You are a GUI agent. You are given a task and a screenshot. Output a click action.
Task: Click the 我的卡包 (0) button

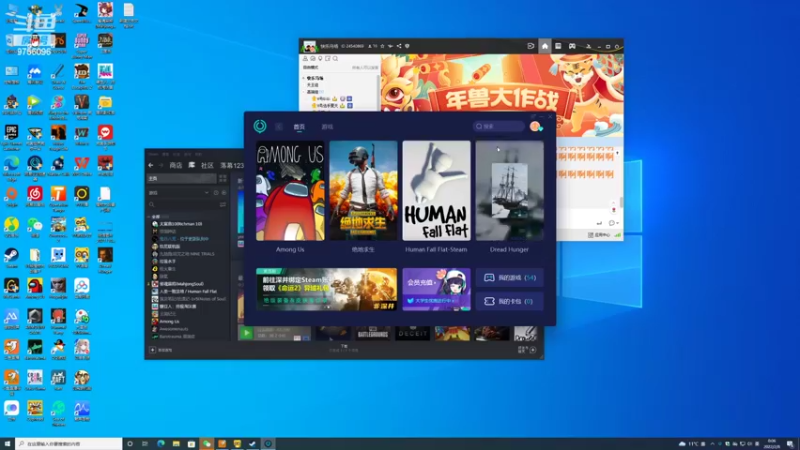(x=509, y=301)
